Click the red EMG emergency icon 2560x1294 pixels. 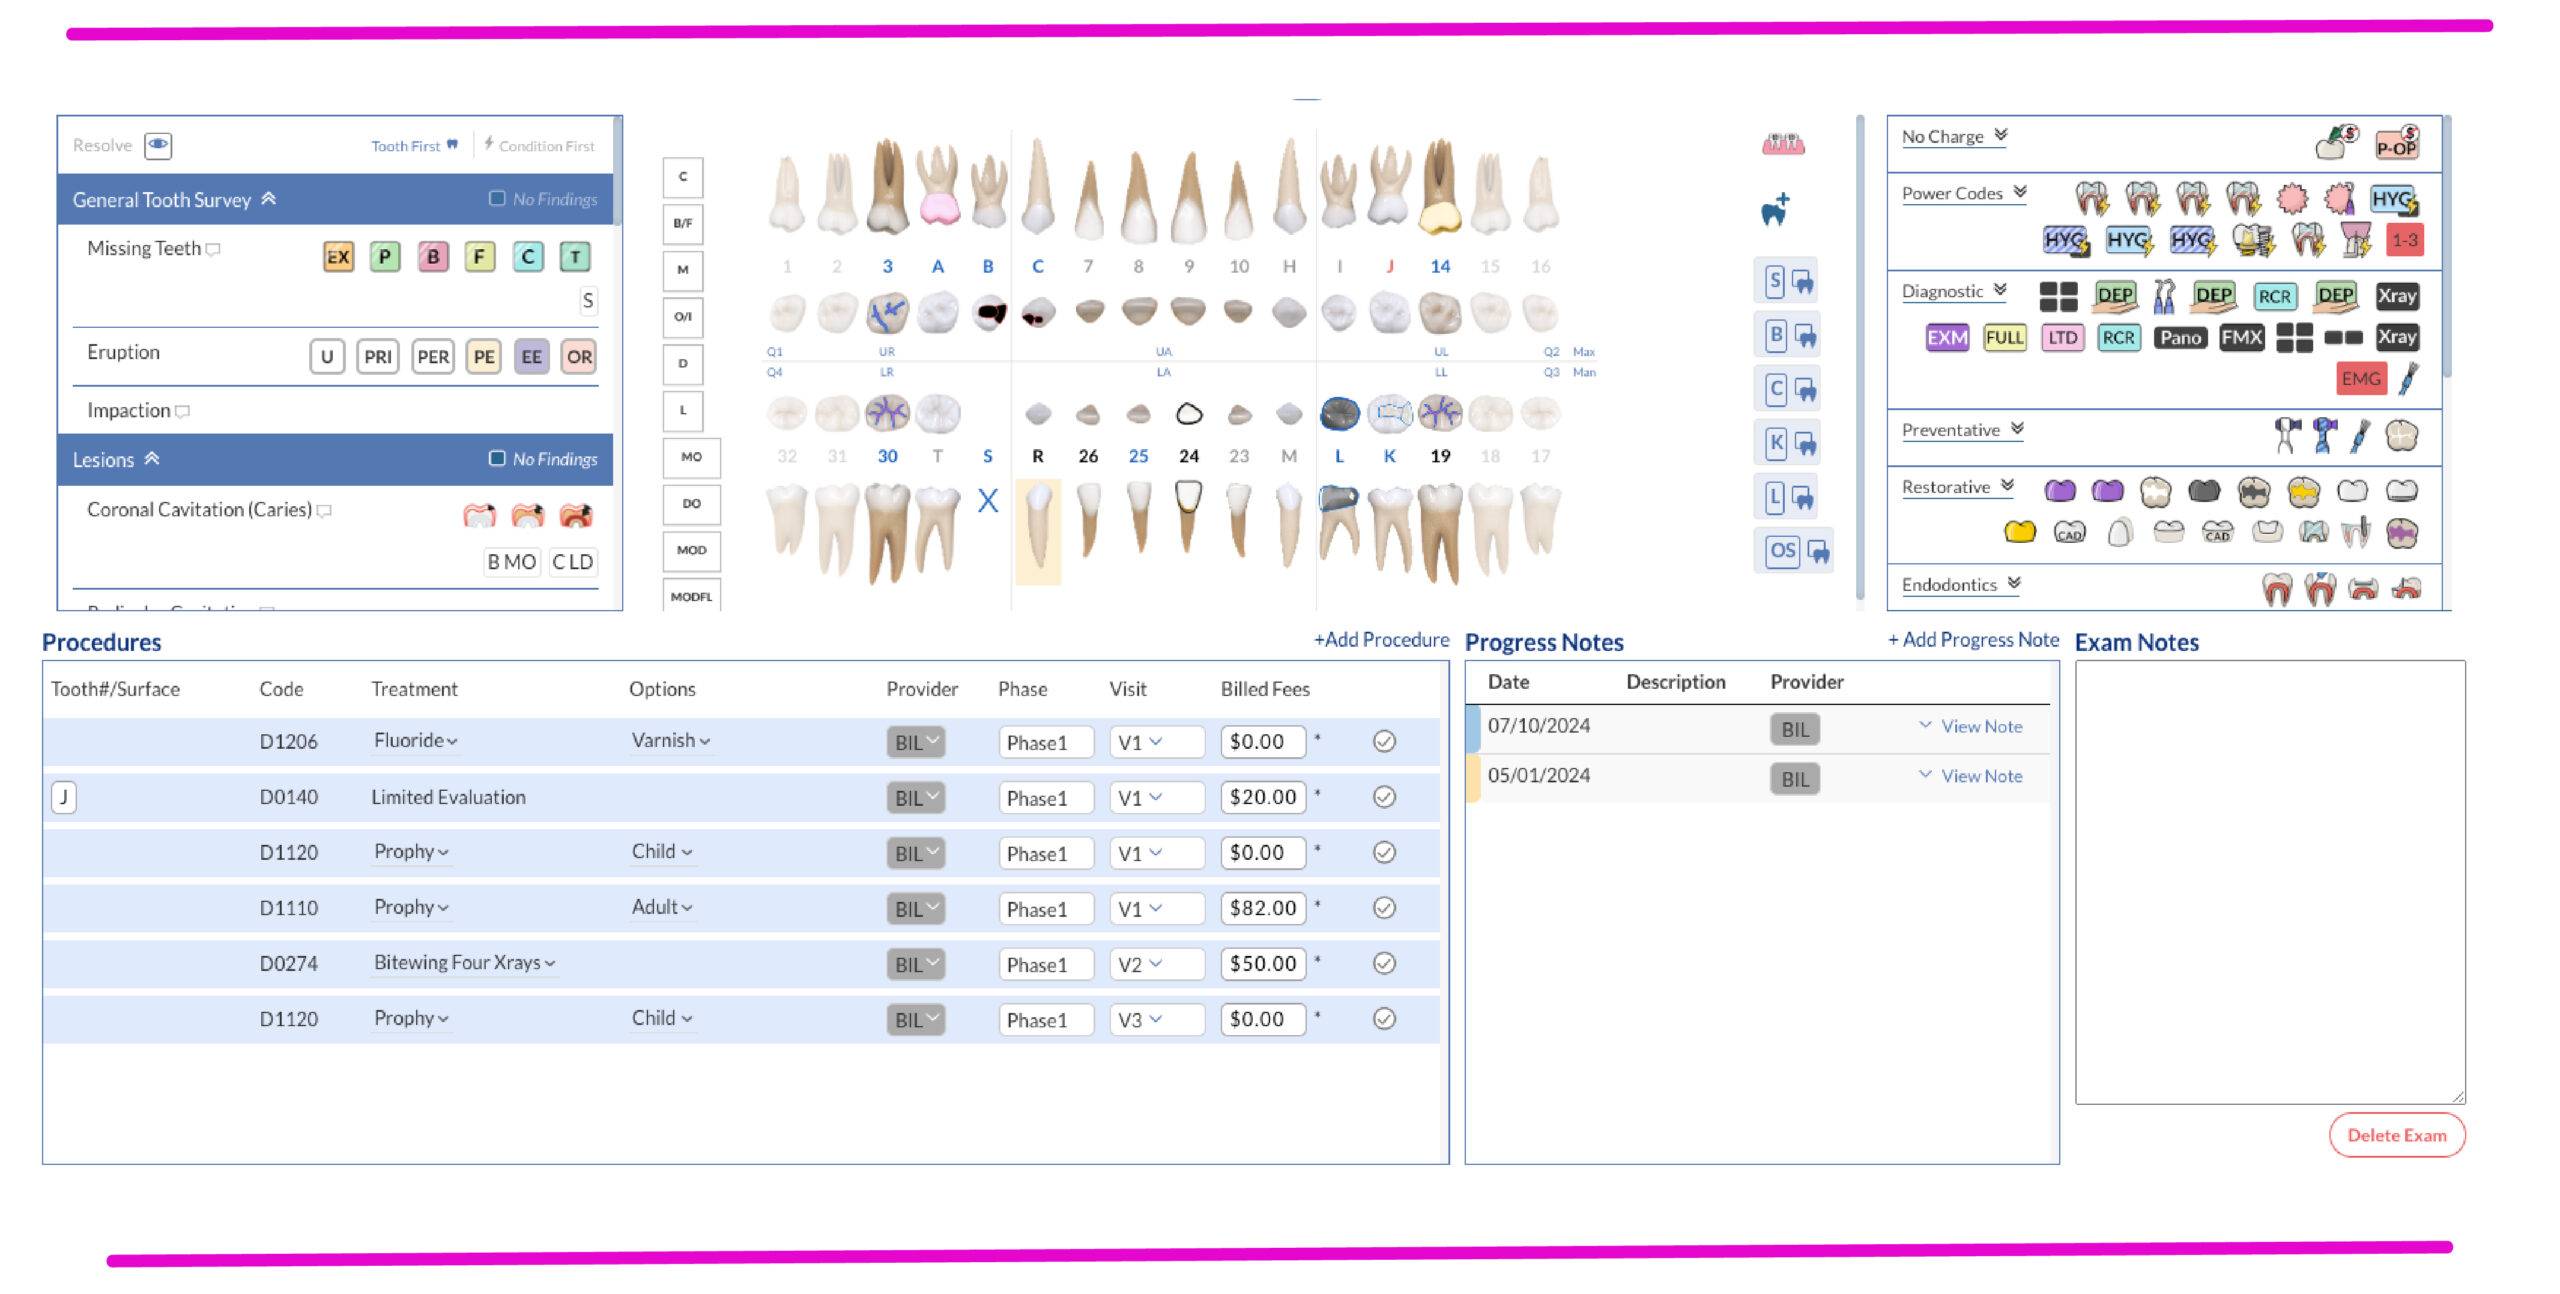click(2360, 379)
